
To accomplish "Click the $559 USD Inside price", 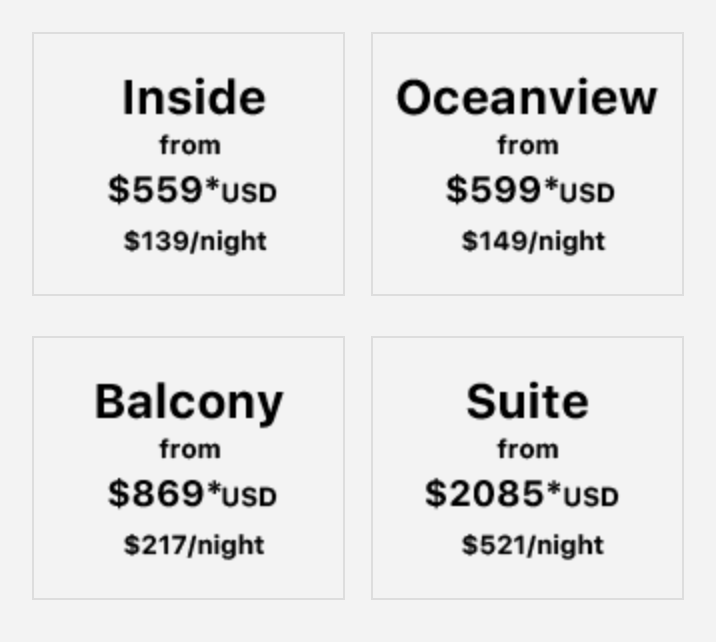I will coord(192,189).
